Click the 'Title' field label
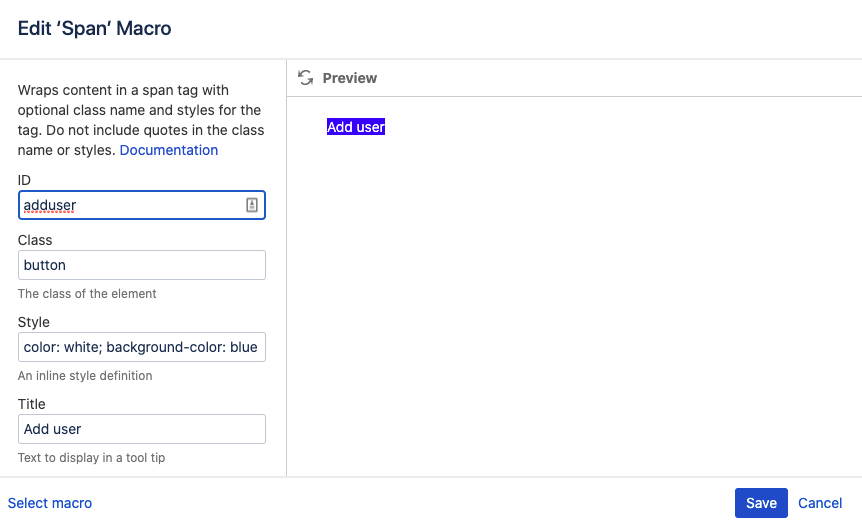 pos(32,404)
